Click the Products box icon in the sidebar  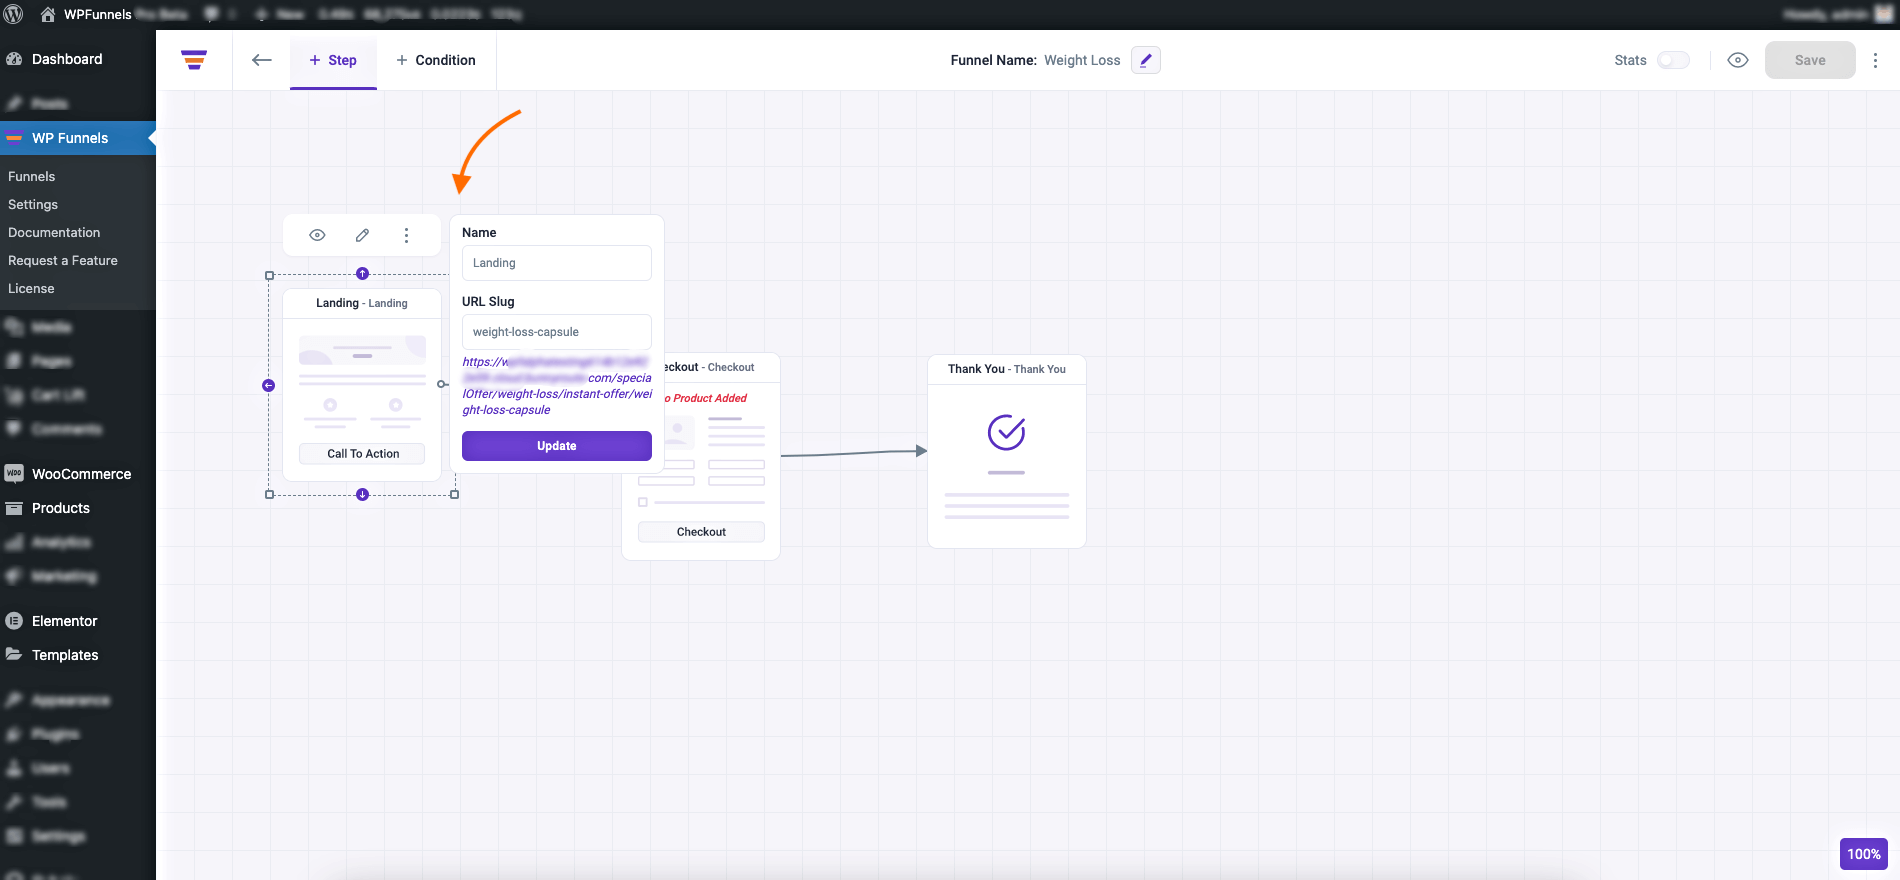click(x=14, y=508)
